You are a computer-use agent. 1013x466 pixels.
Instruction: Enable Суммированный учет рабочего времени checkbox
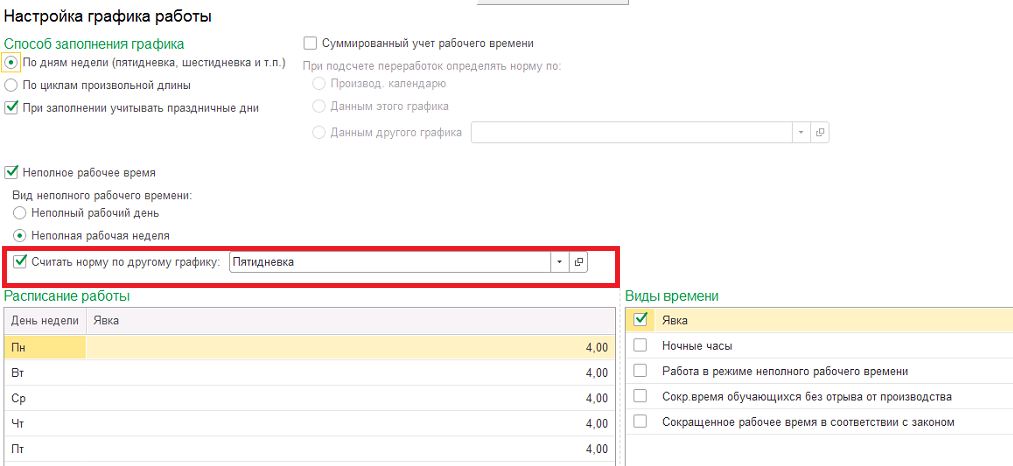coord(310,43)
